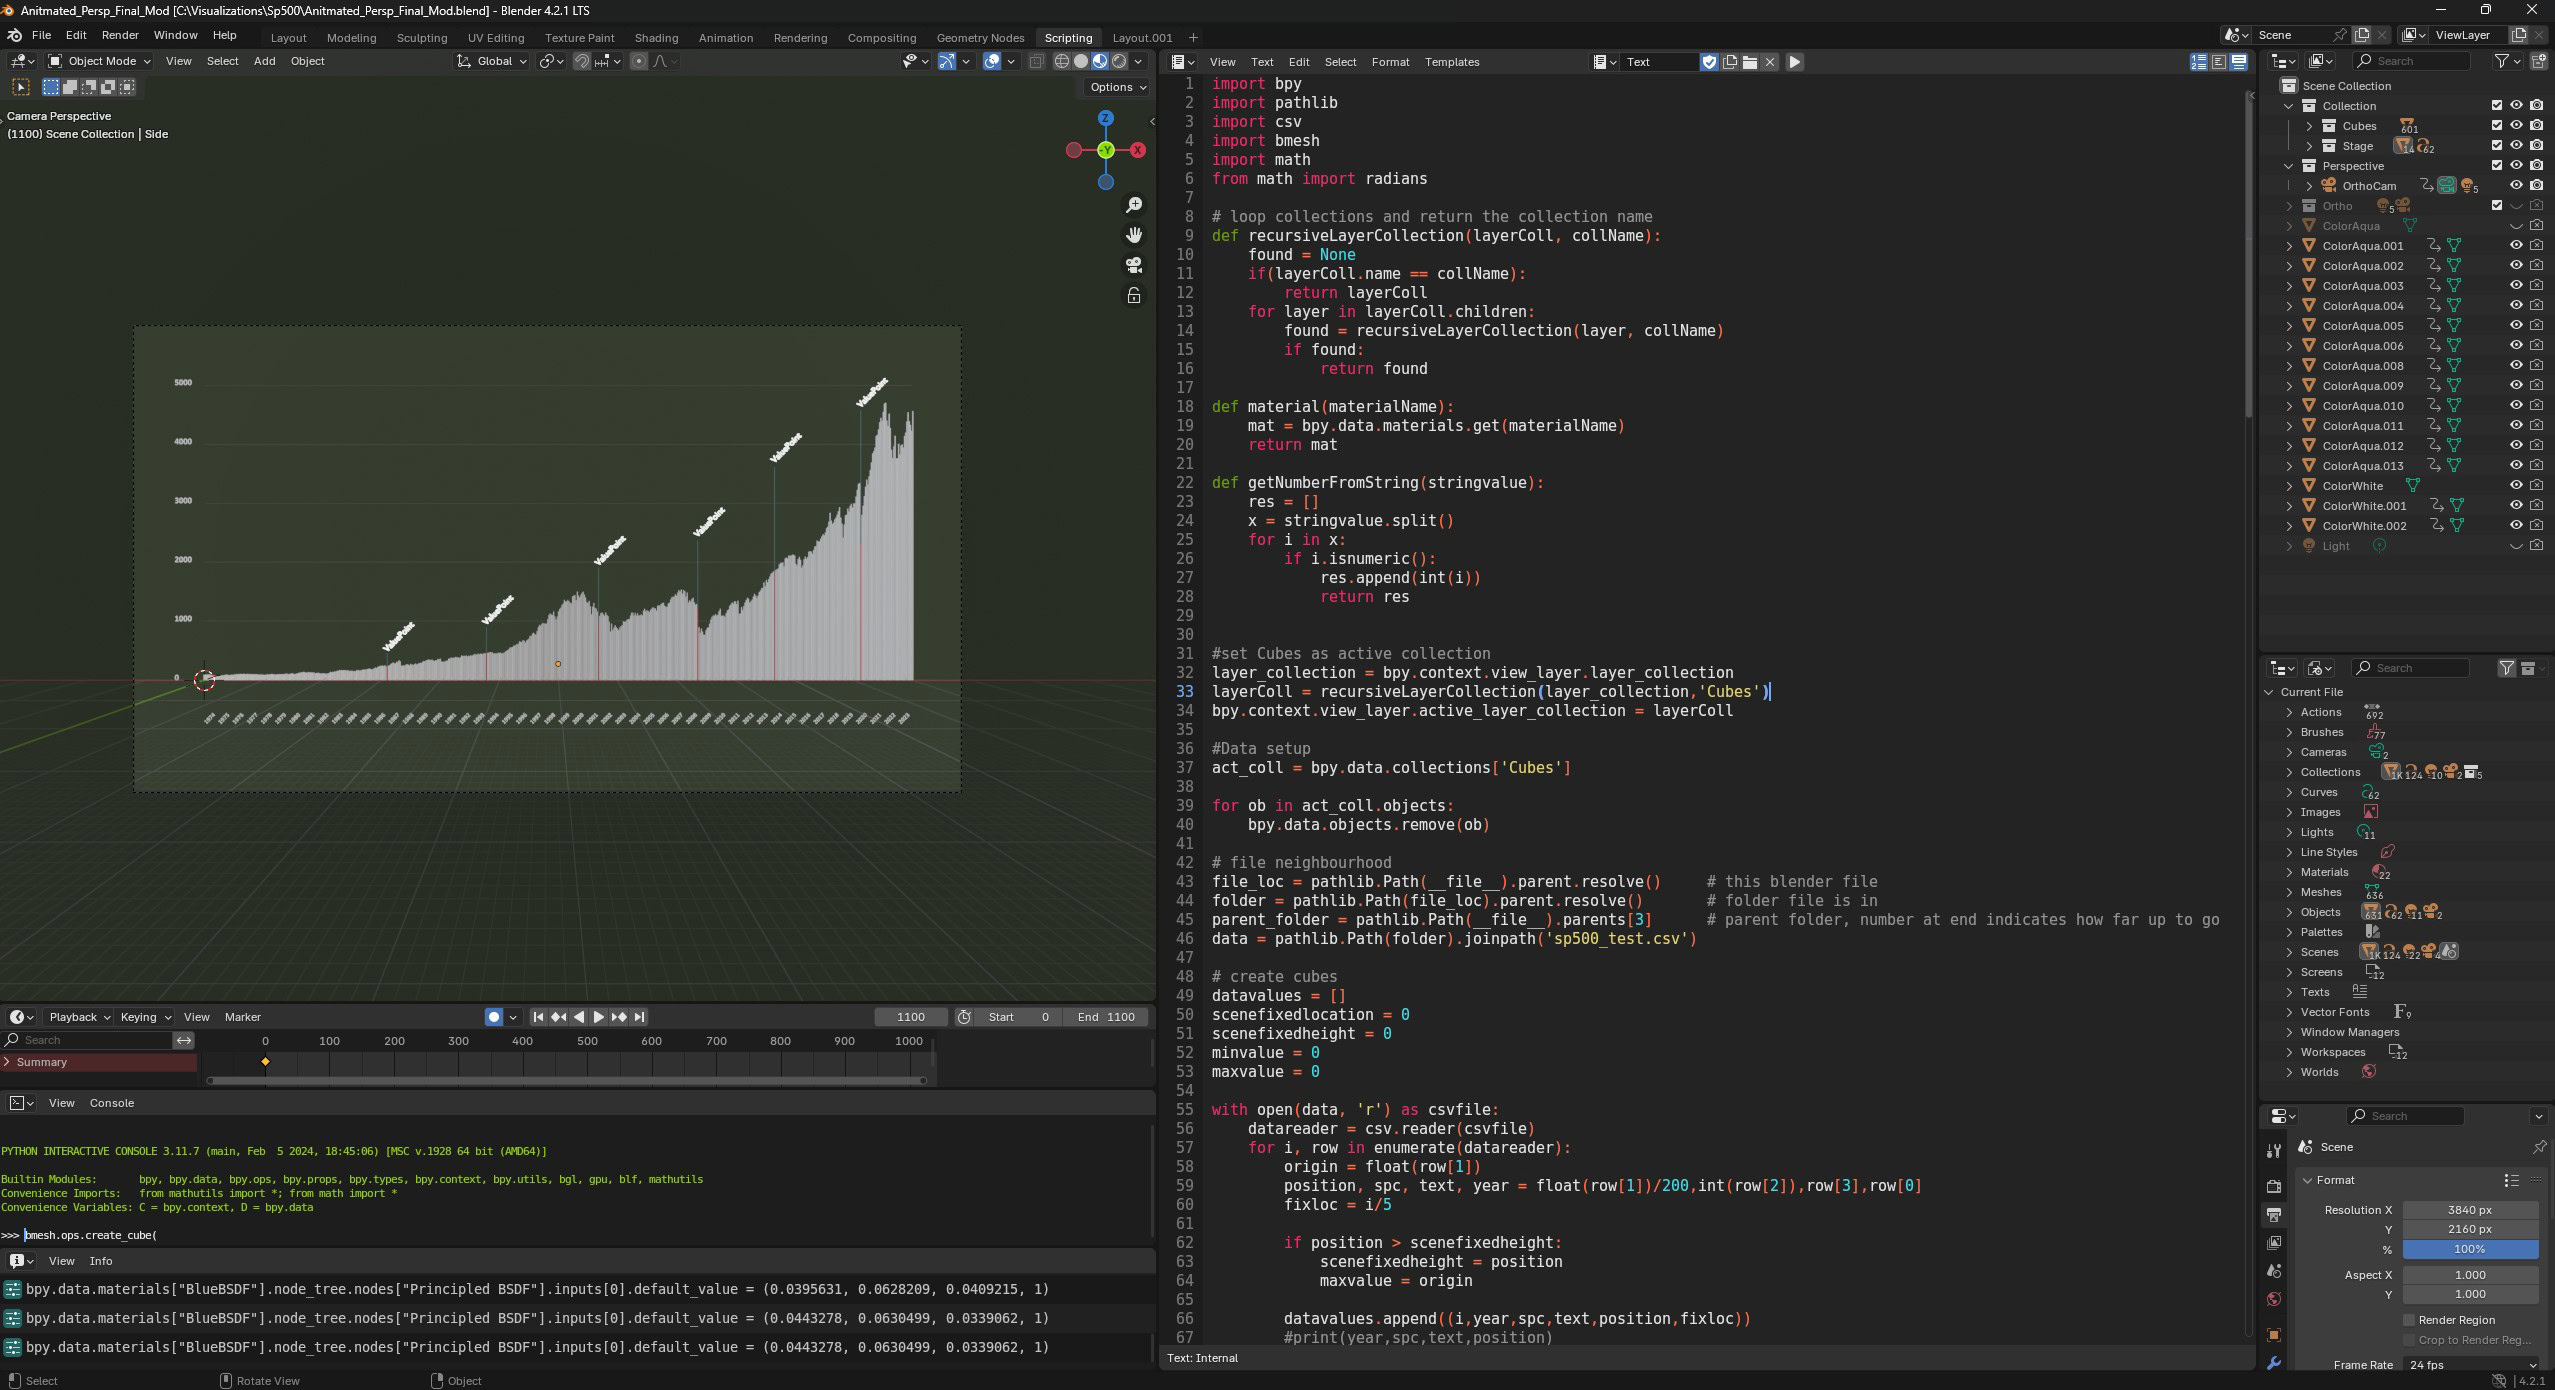
Task: Play the animation forward
Action: (598, 1017)
